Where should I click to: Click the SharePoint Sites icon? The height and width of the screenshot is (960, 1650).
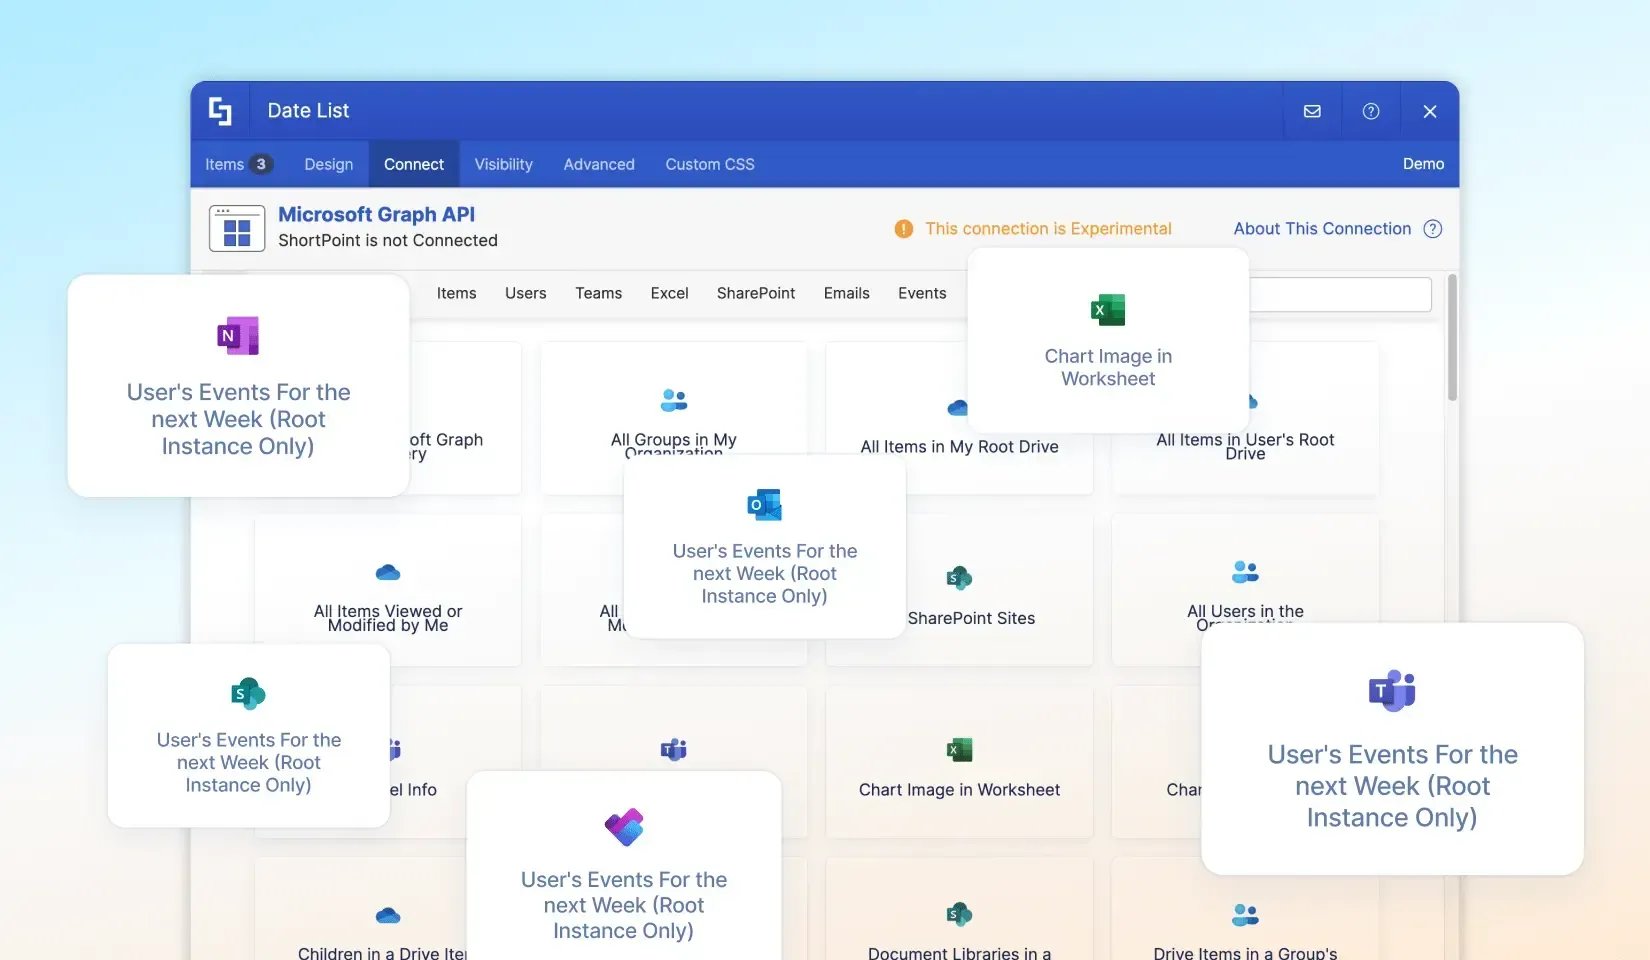point(959,578)
